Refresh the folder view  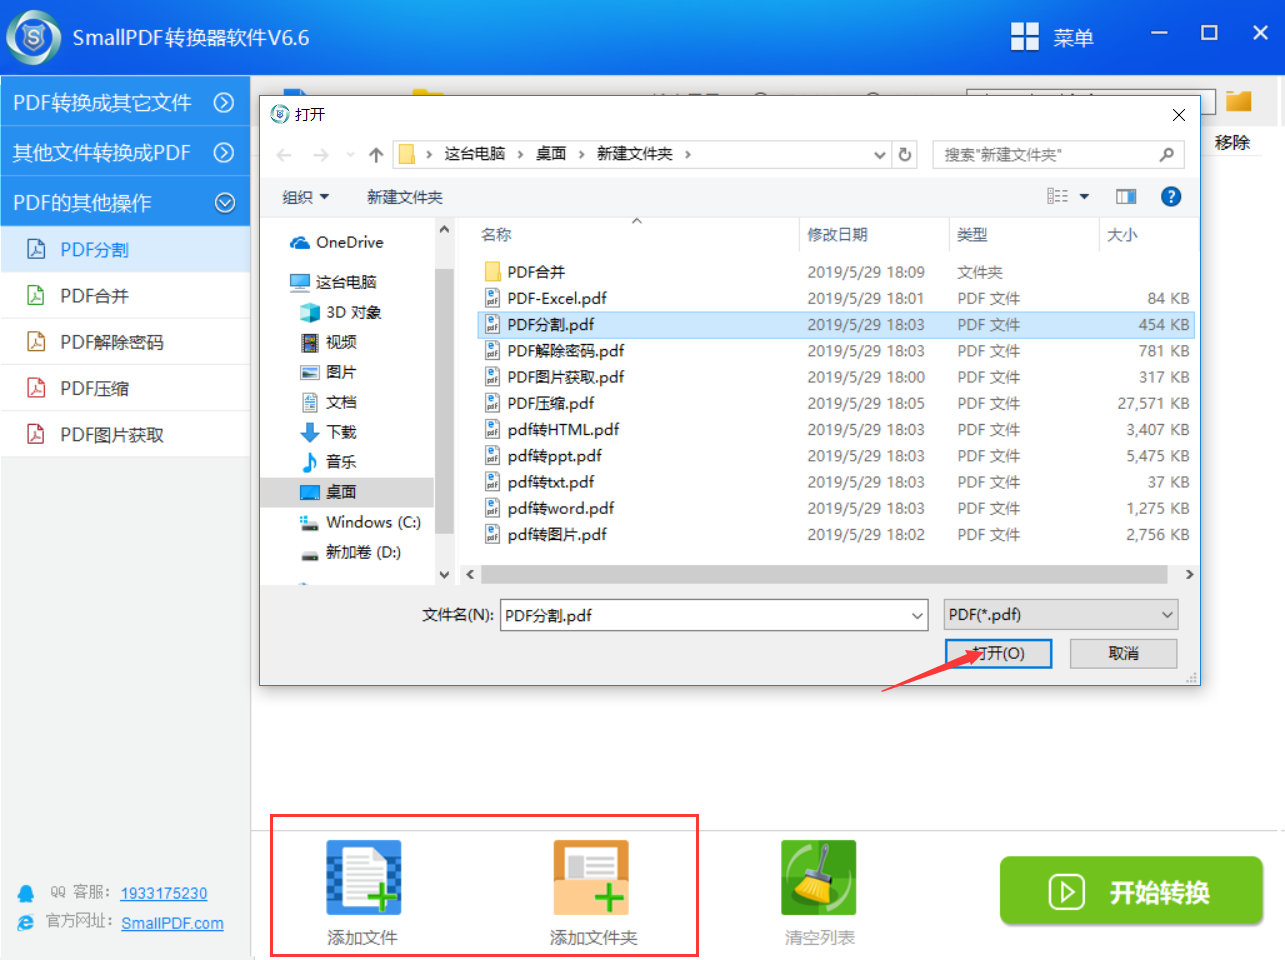[905, 154]
